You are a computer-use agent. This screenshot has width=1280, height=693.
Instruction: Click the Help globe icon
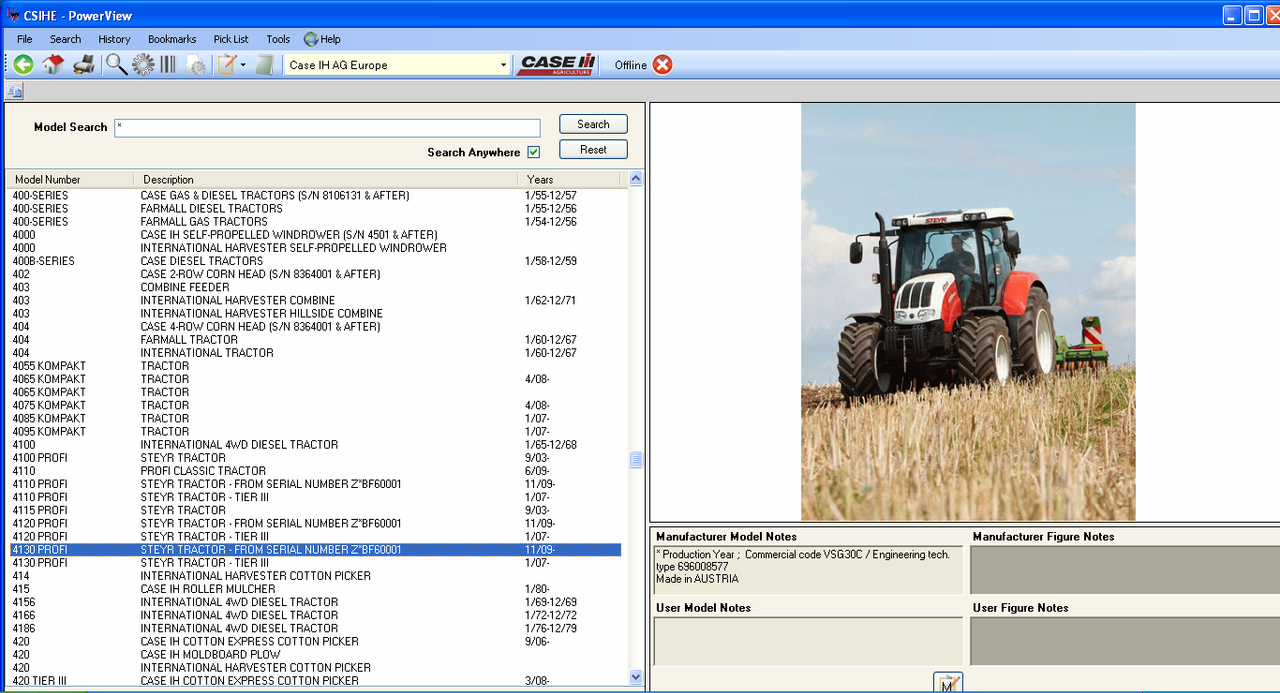click(x=311, y=39)
